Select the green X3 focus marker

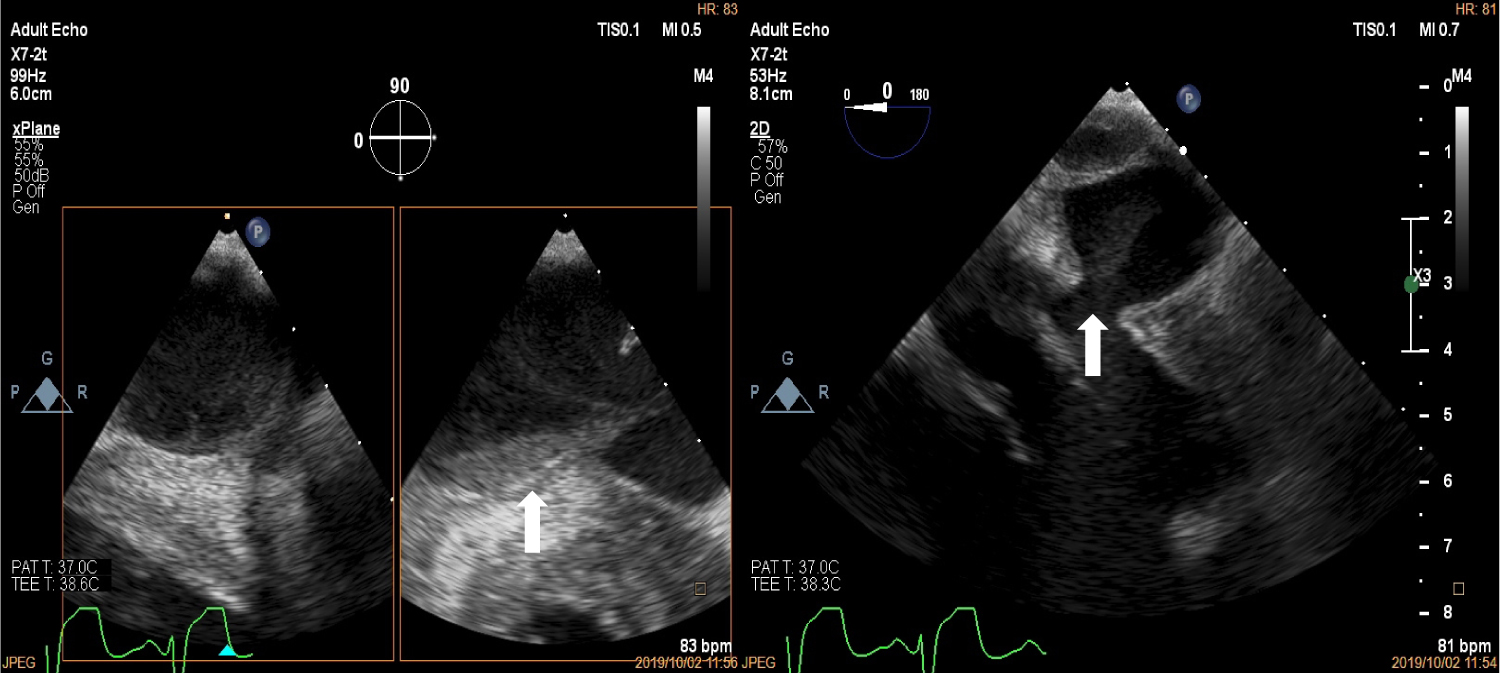pos(1411,284)
